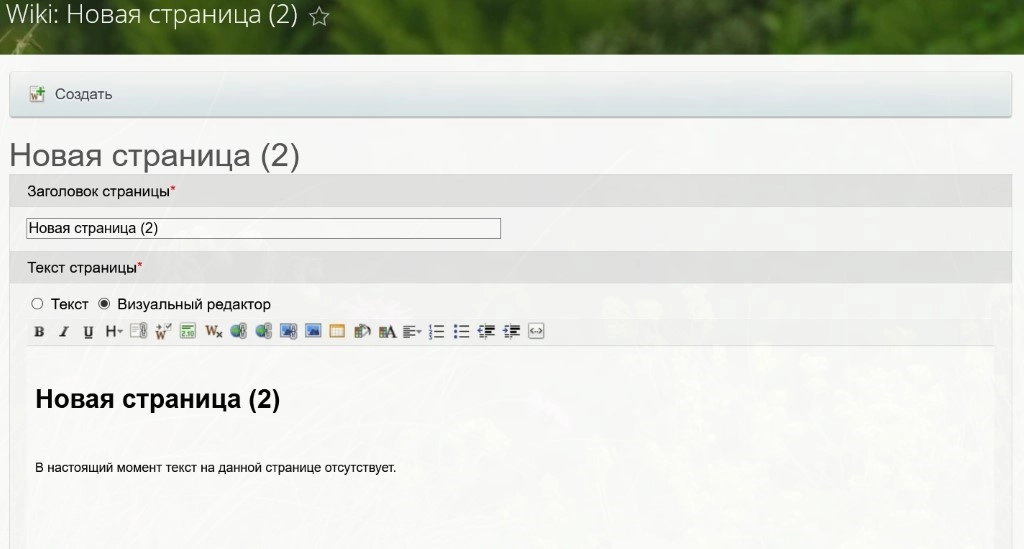Click the page title input field
Viewport: 1024px width, 549px height.
coord(263,228)
